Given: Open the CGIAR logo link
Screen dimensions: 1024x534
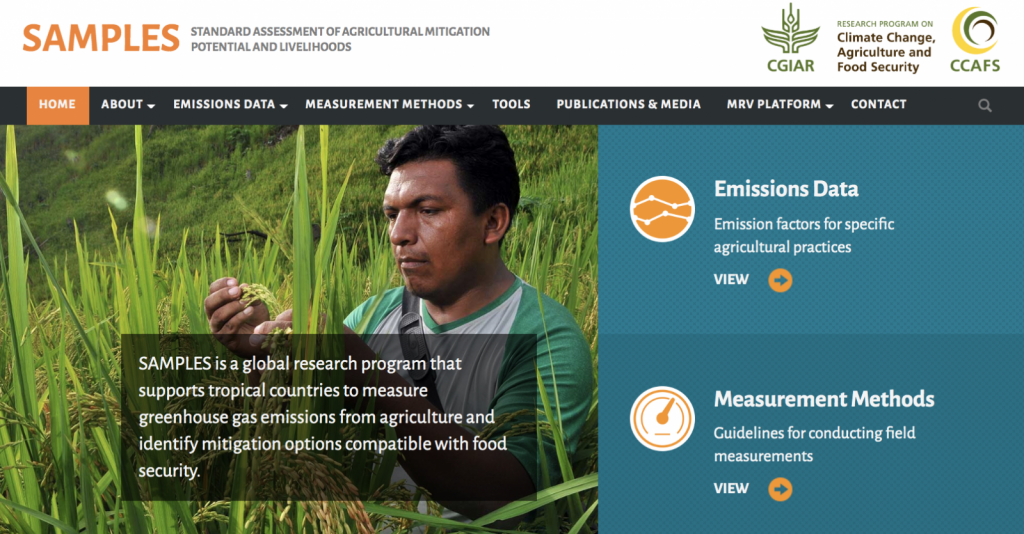Looking at the screenshot, I should pos(789,39).
